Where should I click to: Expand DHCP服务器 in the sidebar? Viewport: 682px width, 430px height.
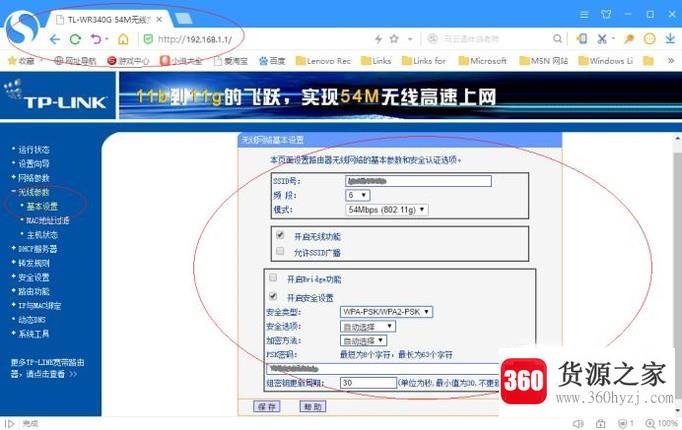click(x=37, y=249)
